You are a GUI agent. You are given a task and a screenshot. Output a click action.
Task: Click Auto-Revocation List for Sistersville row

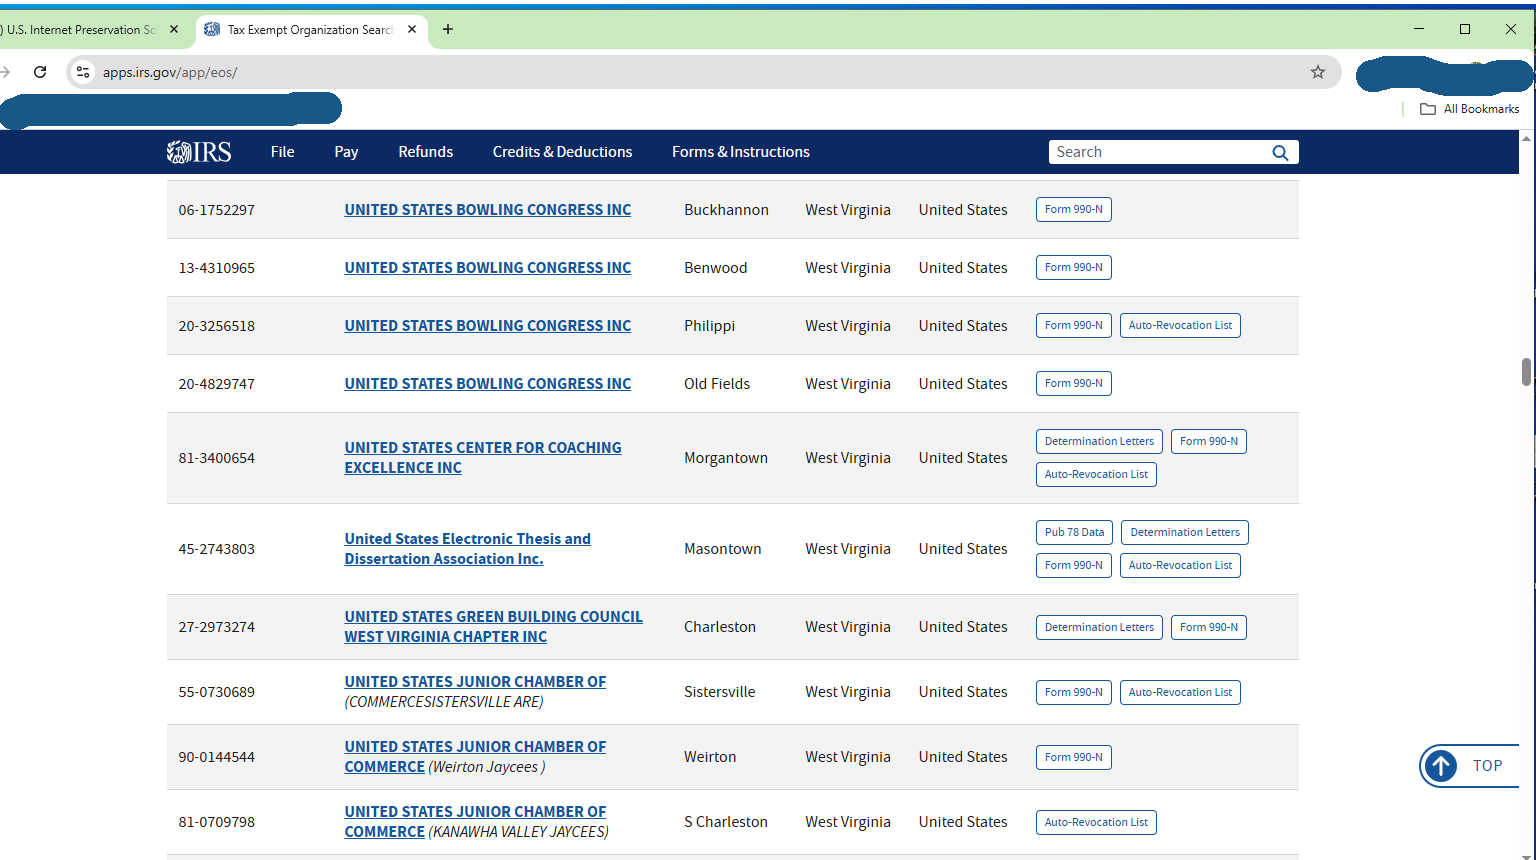[x=1180, y=693]
